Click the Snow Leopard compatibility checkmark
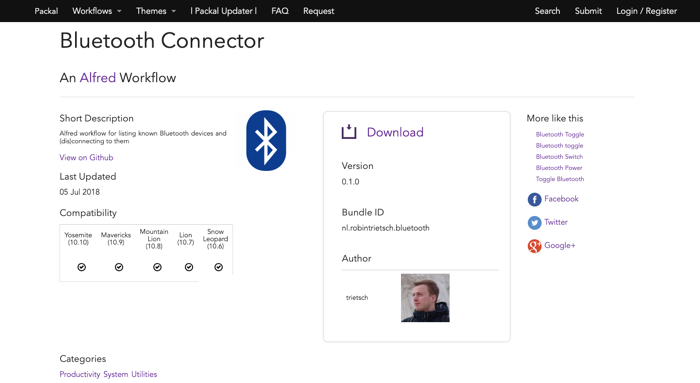The width and height of the screenshot is (700, 383). click(x=218, y=267)
